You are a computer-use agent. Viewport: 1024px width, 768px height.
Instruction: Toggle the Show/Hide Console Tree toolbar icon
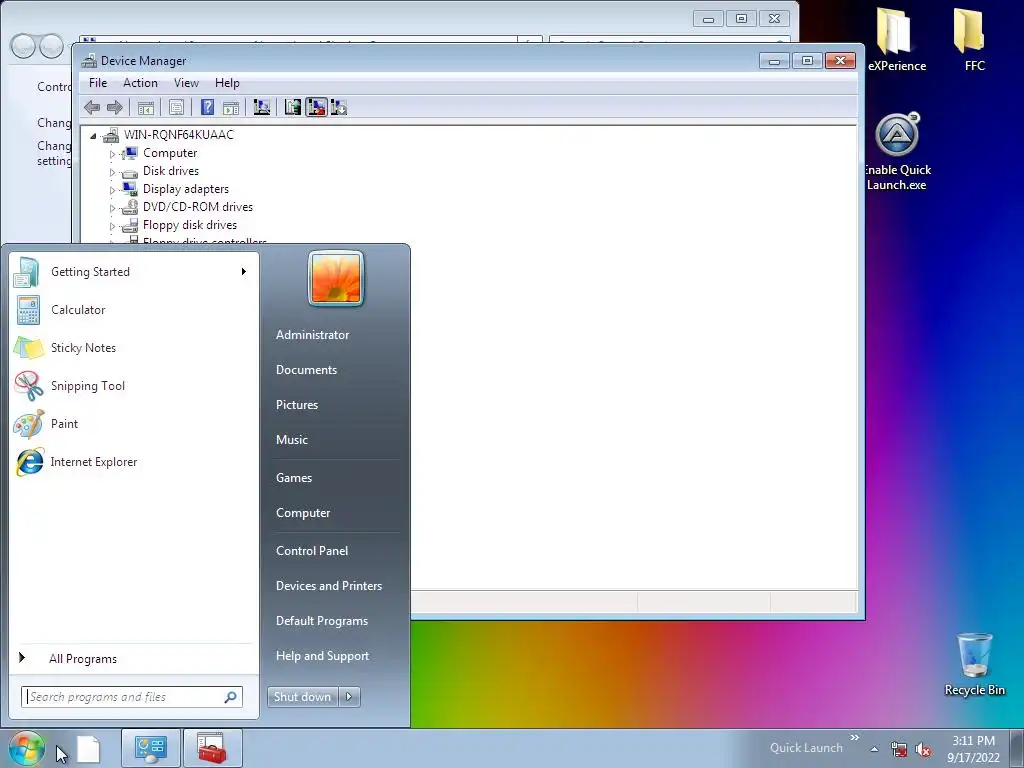click(x=146, y=108)
